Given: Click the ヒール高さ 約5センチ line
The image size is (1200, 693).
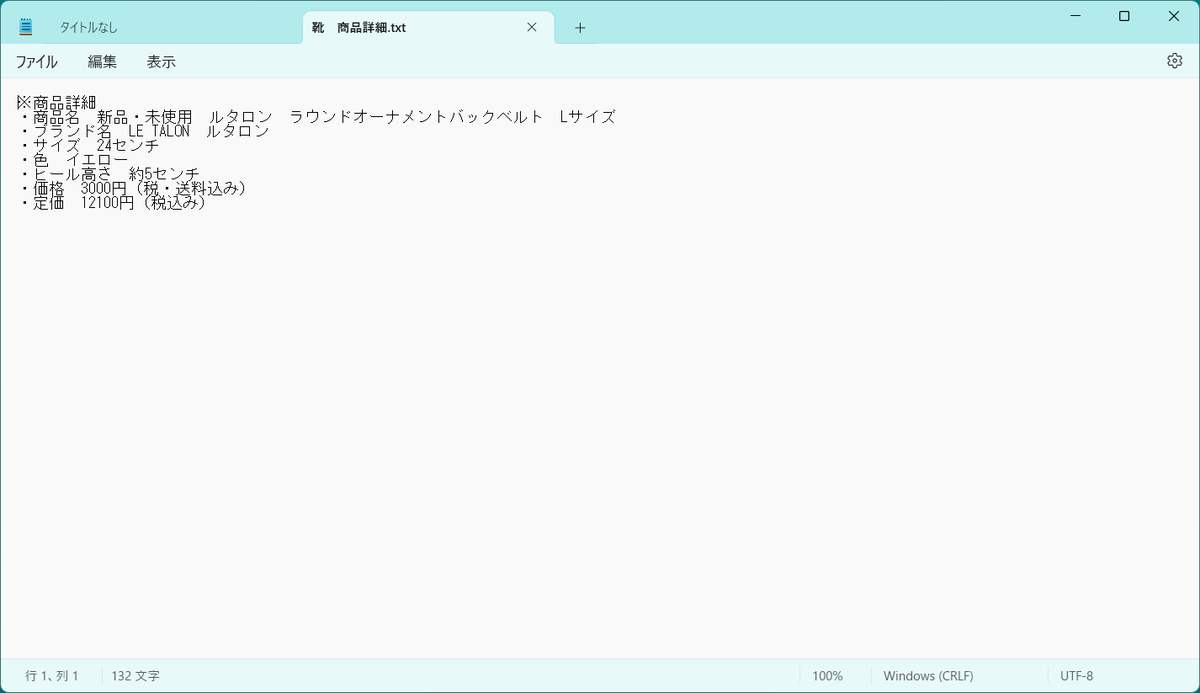Looking at the screenshot, I should tap(108, 175).
